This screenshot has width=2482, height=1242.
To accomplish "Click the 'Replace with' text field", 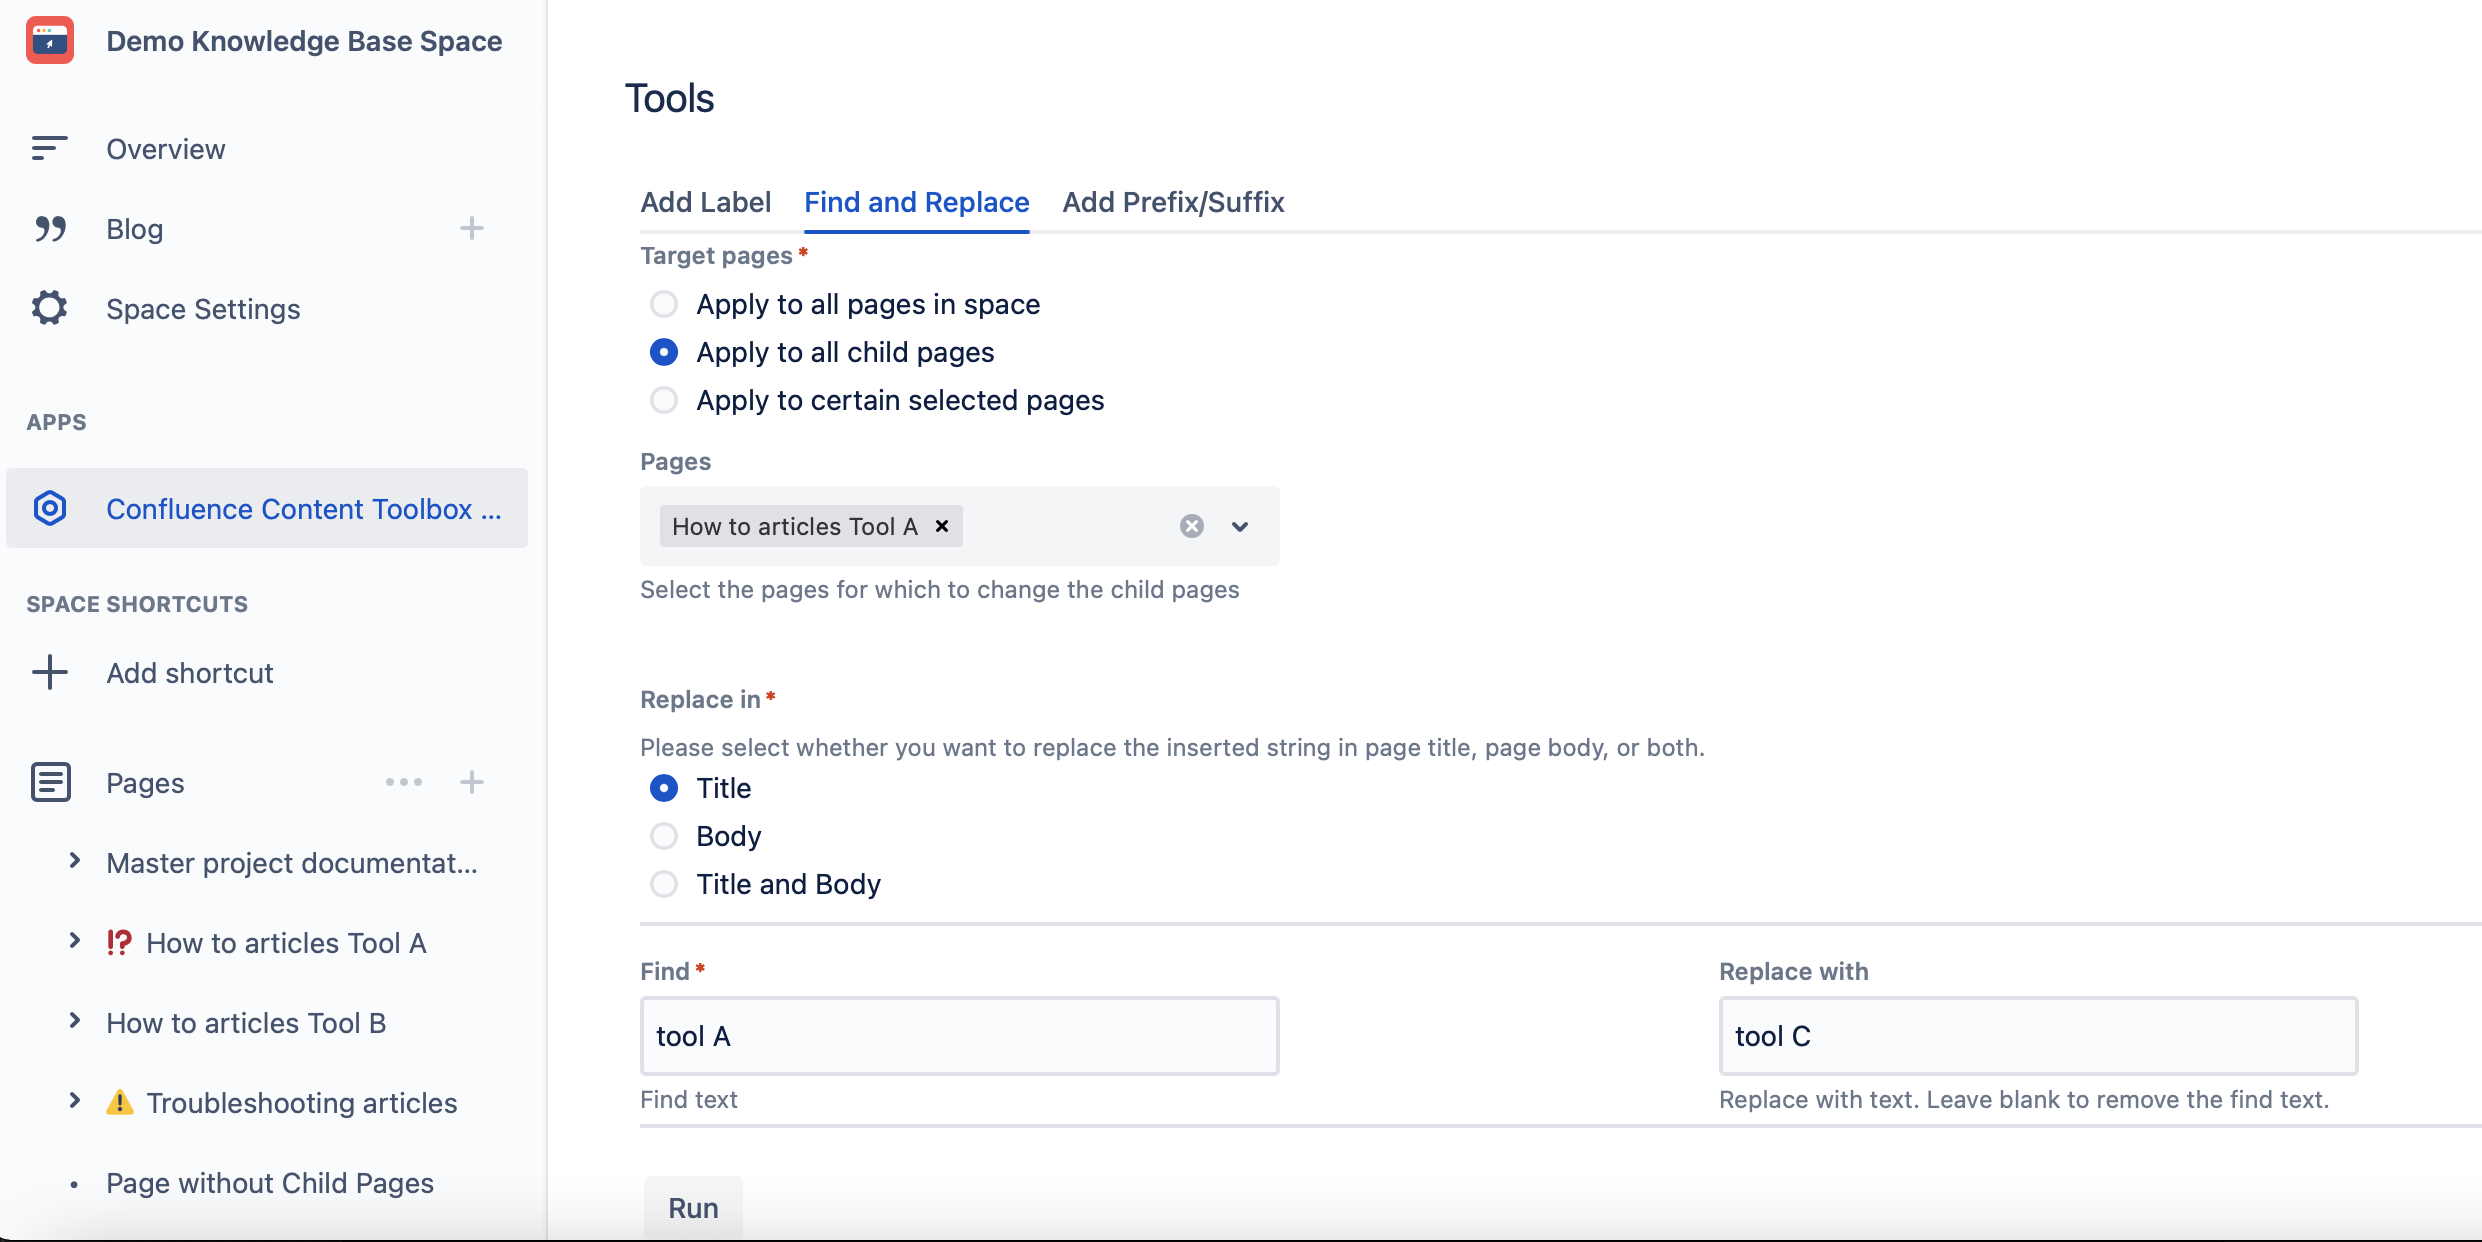I will point(2038,1036).
